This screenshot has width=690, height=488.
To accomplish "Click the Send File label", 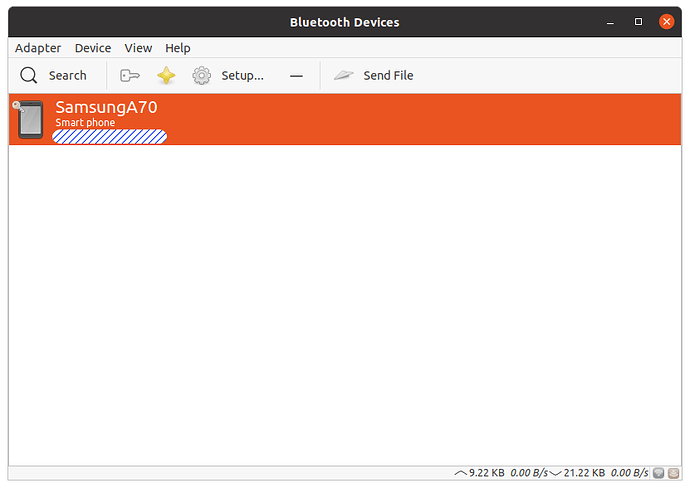I will (388, 76).
